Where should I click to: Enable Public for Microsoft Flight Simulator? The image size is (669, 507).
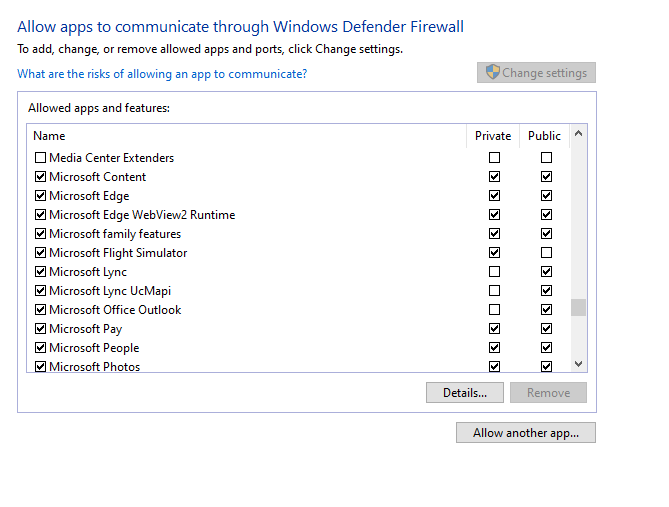click(x=546, y=253)
